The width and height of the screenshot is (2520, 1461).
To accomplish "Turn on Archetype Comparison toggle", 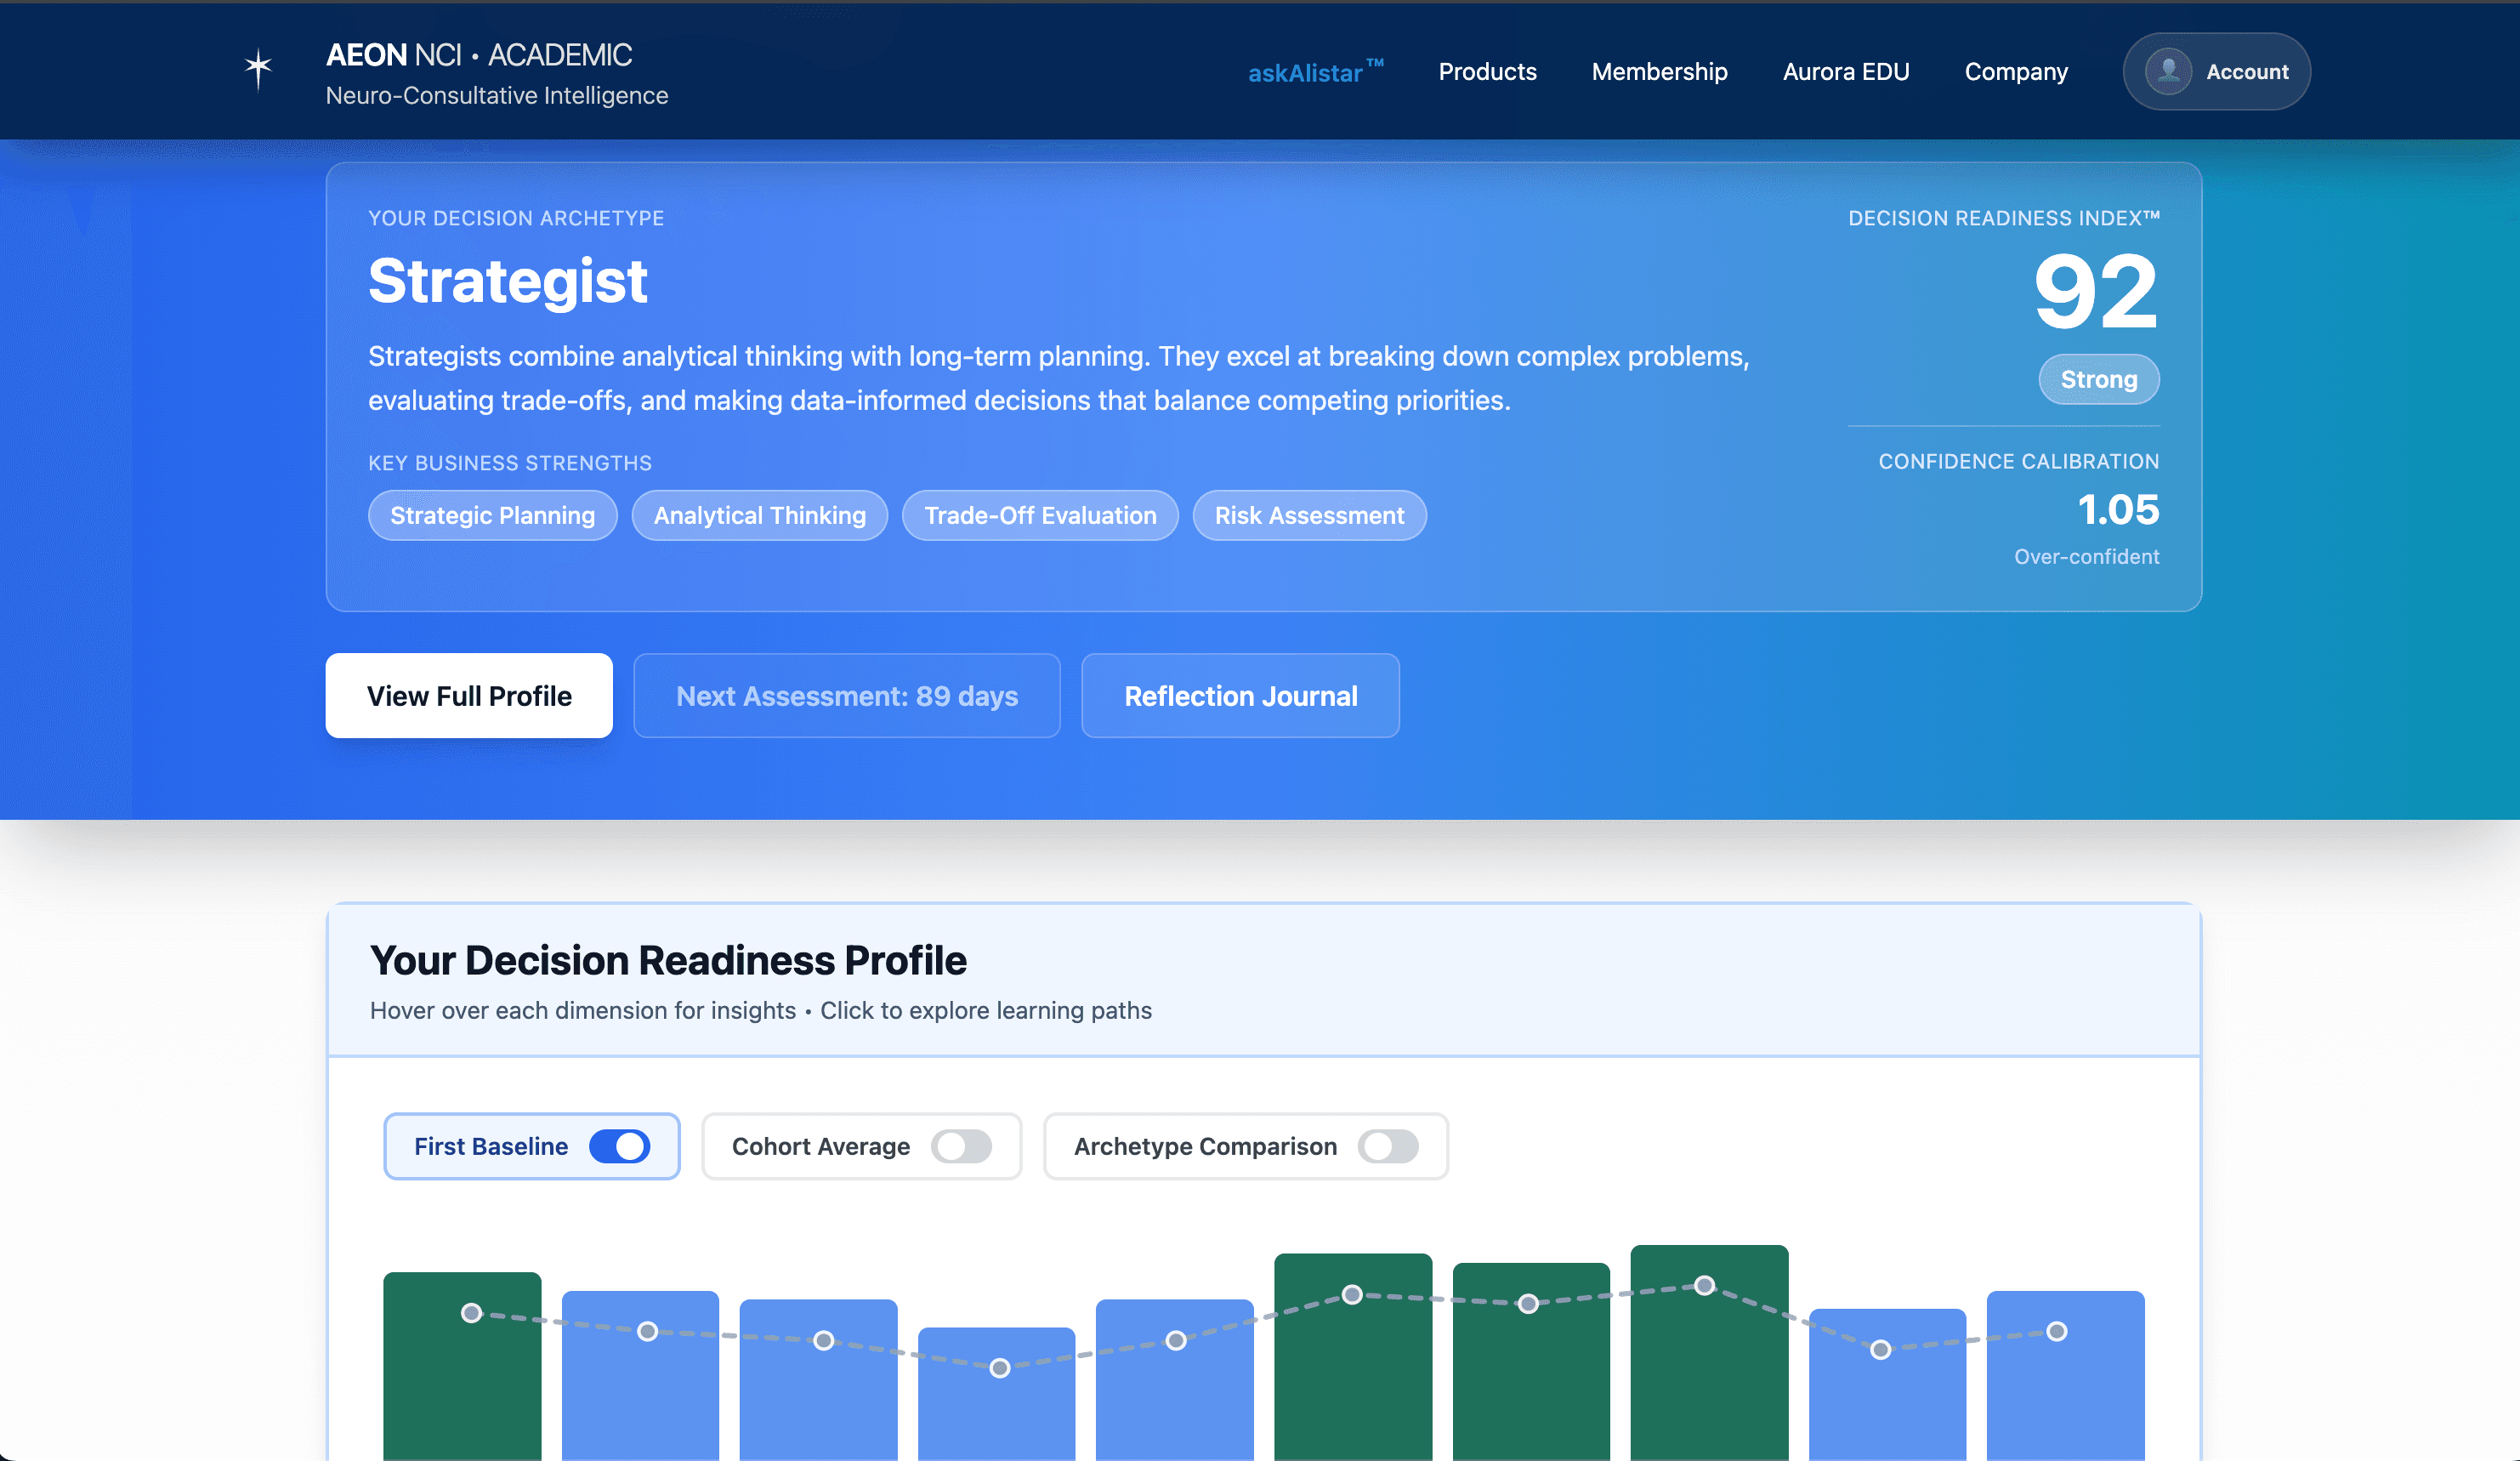I will coord(1387,1146).
